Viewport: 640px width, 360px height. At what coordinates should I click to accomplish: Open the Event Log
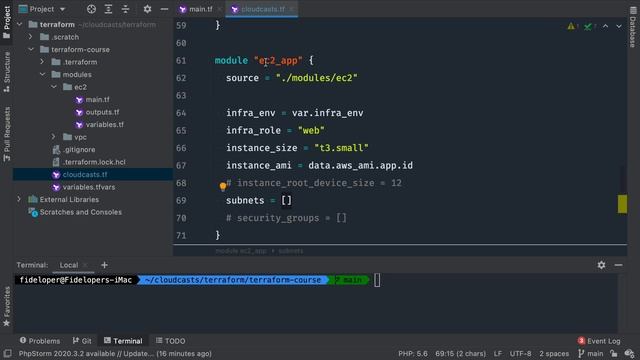pos(599,340)
